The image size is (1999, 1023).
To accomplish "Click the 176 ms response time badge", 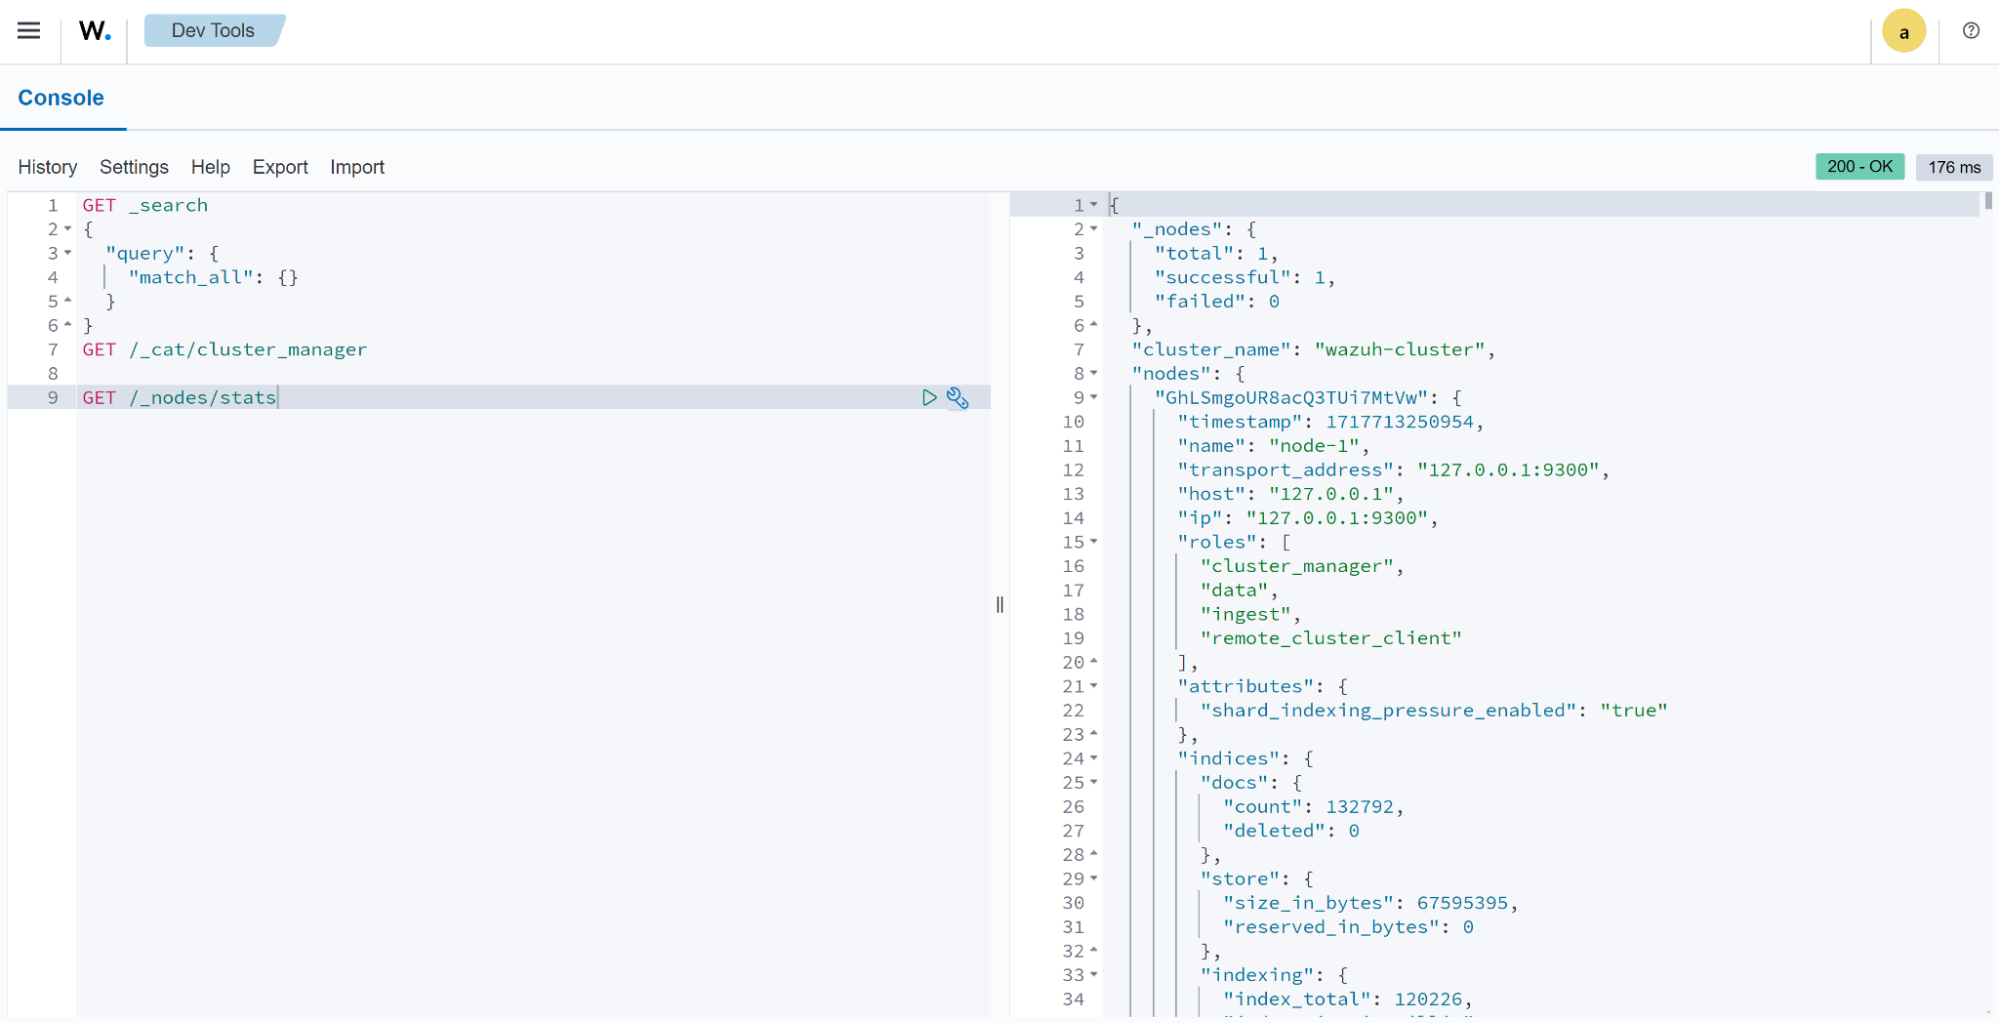I will 1953,166.
